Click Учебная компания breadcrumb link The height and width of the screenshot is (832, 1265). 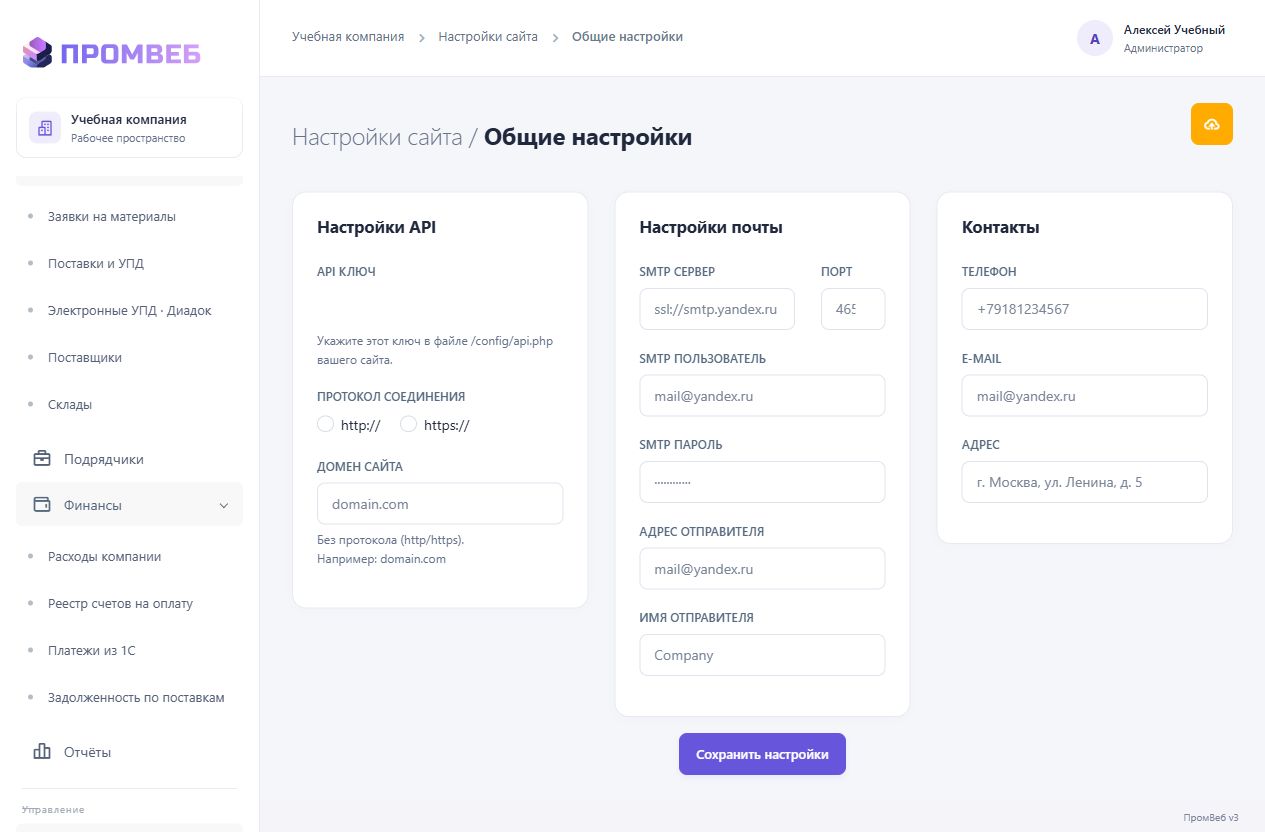348,37
